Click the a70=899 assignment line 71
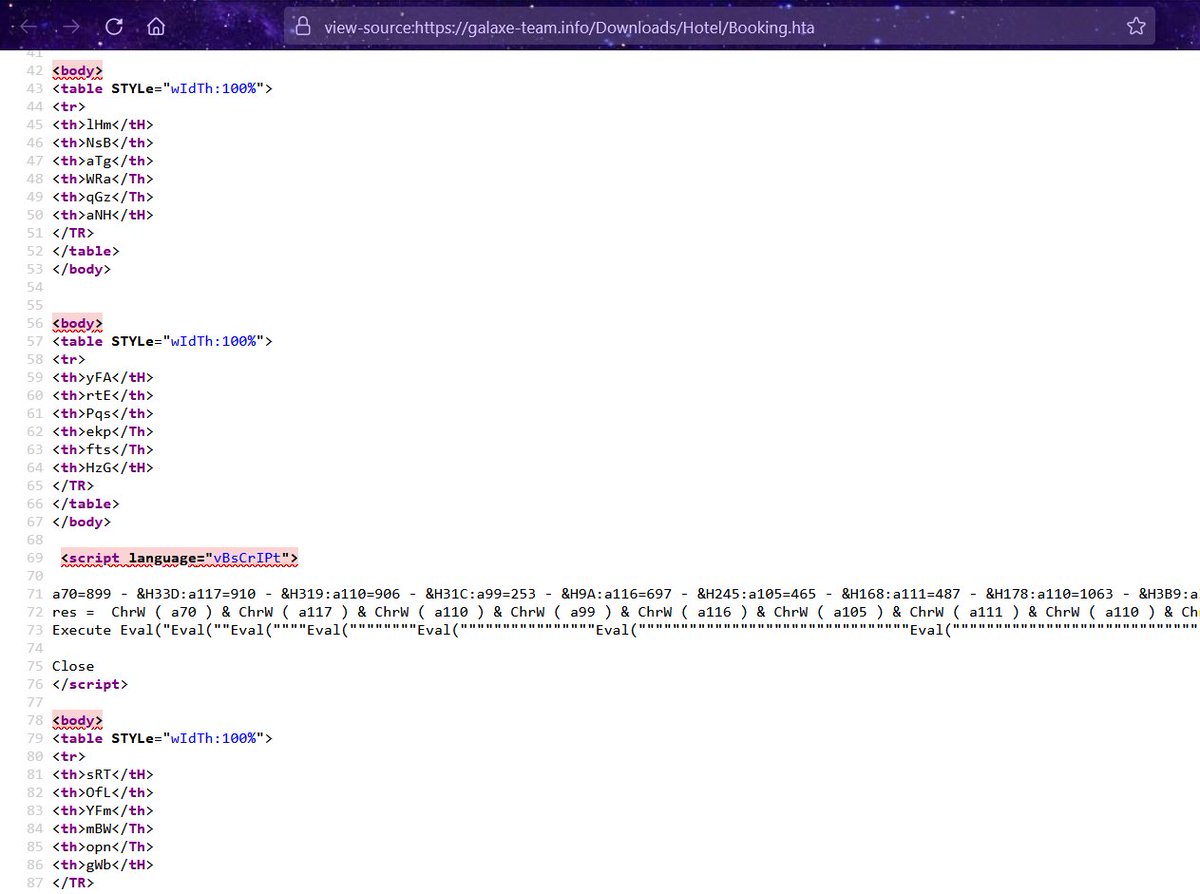 click(x=626, y=593)
